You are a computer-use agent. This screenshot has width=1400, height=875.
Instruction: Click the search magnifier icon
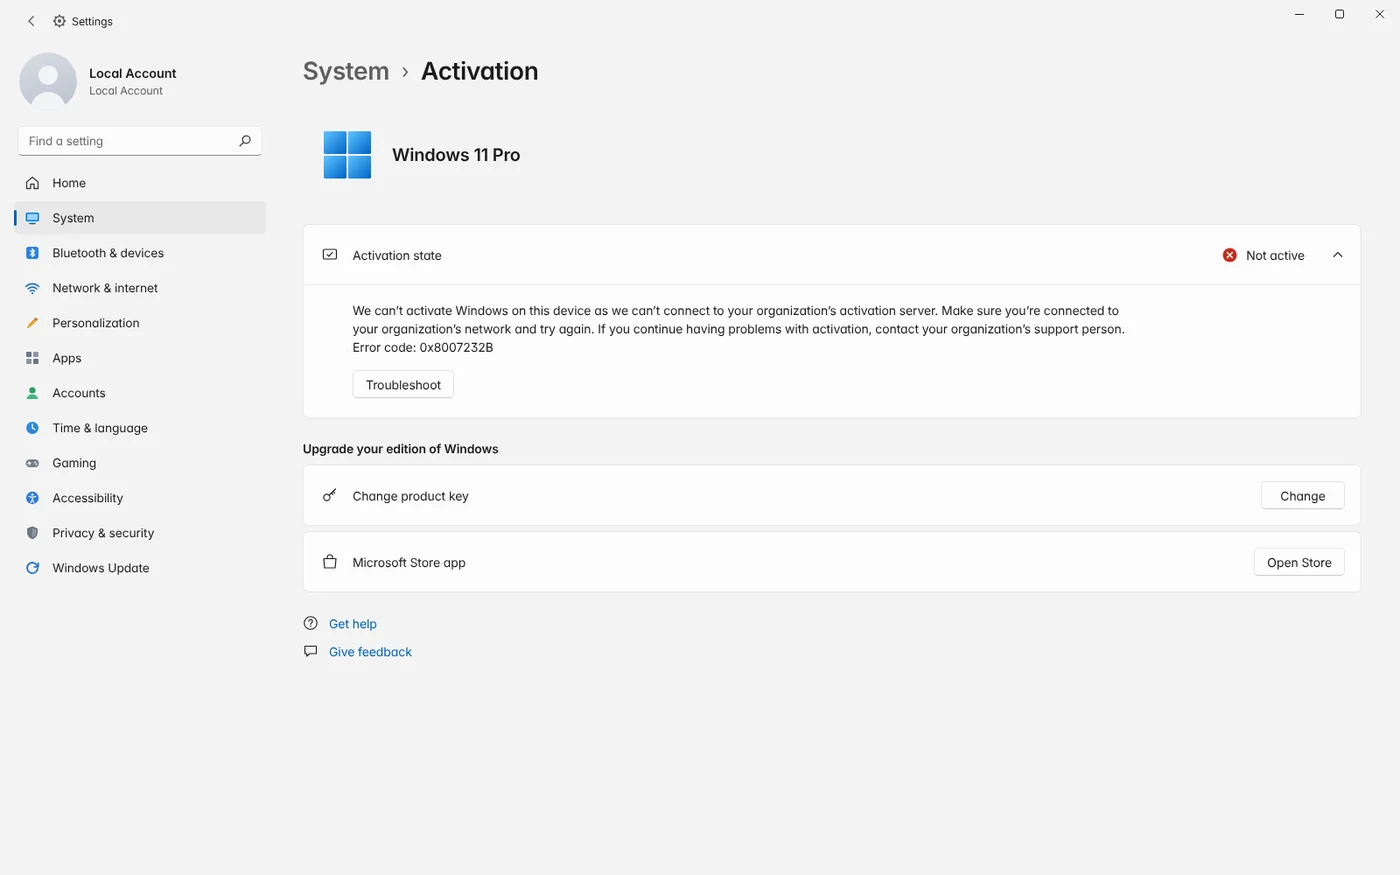tap(245, 141)
